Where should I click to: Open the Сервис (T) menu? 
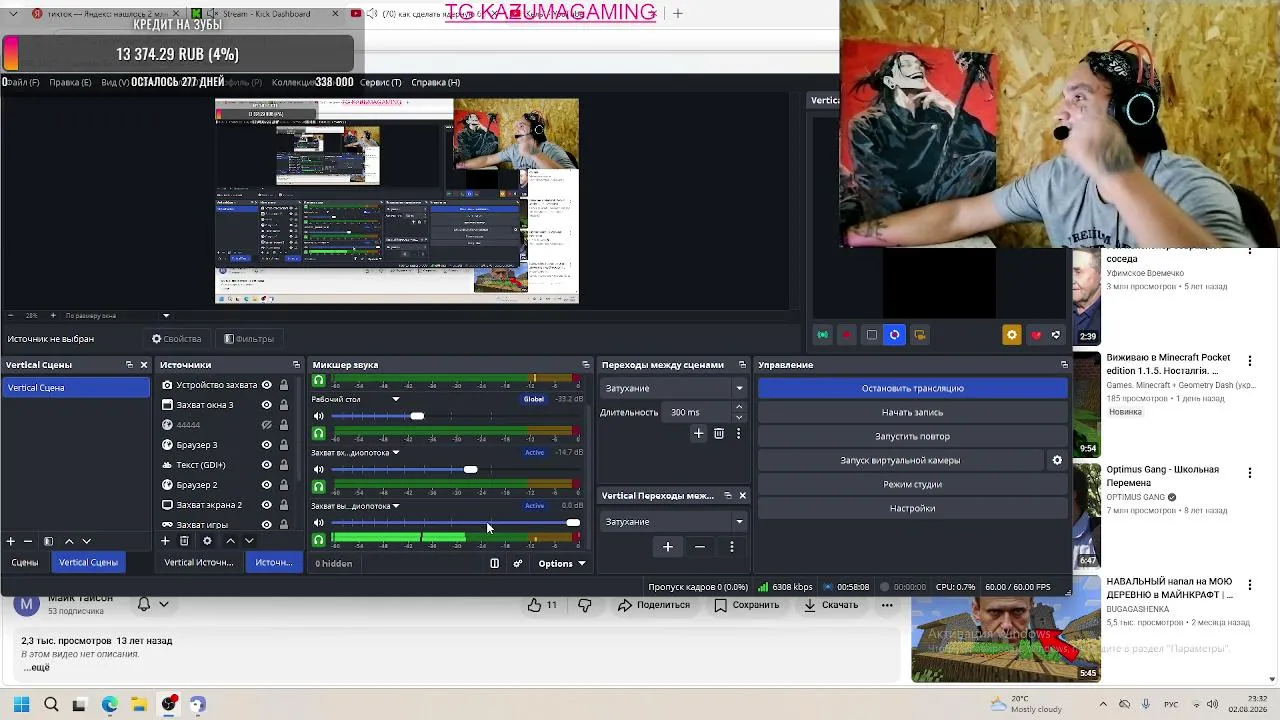coord(380,82)
